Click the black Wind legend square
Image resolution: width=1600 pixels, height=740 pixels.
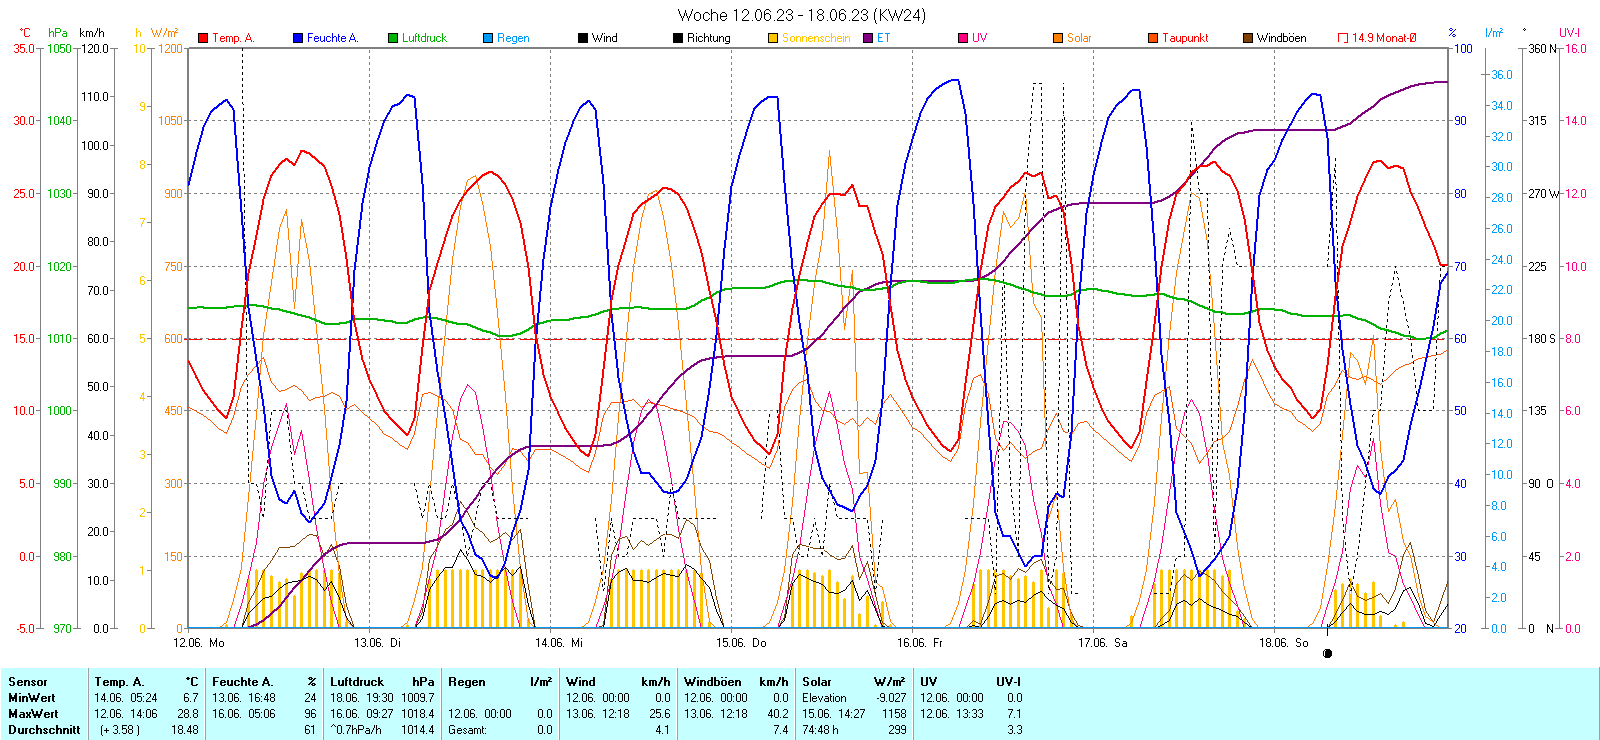click(x=583, y=38)
